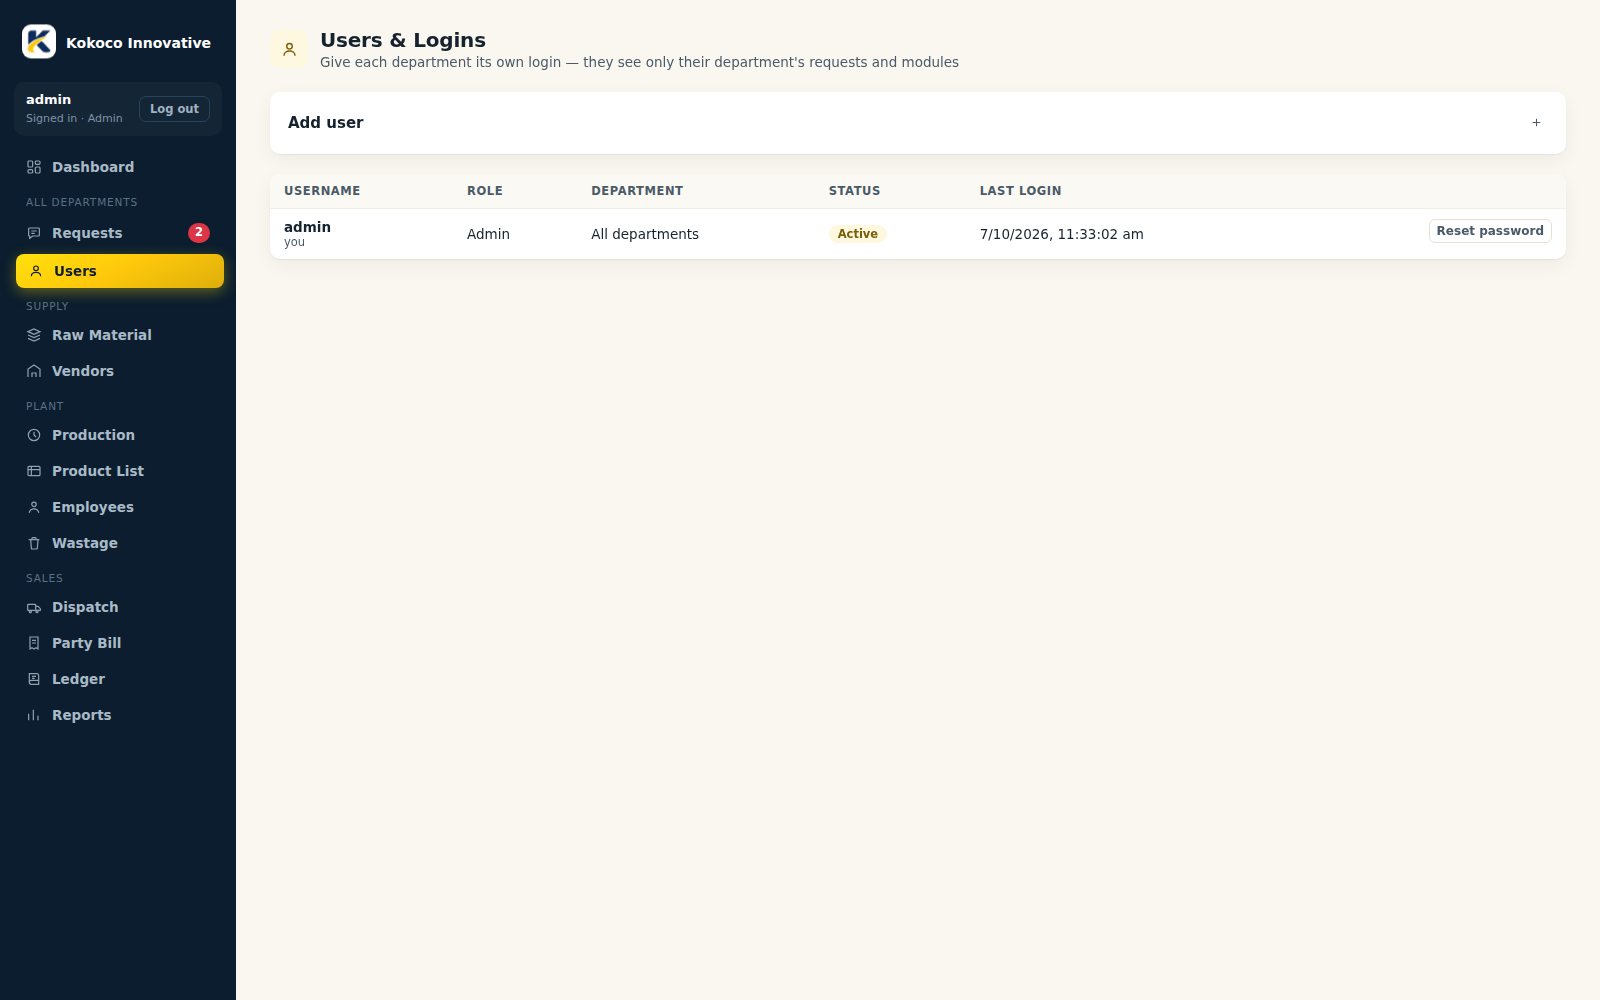Click the Vendors warehouse icon
This screenshot has height=1000, width=1600.
tap(34, 371)
